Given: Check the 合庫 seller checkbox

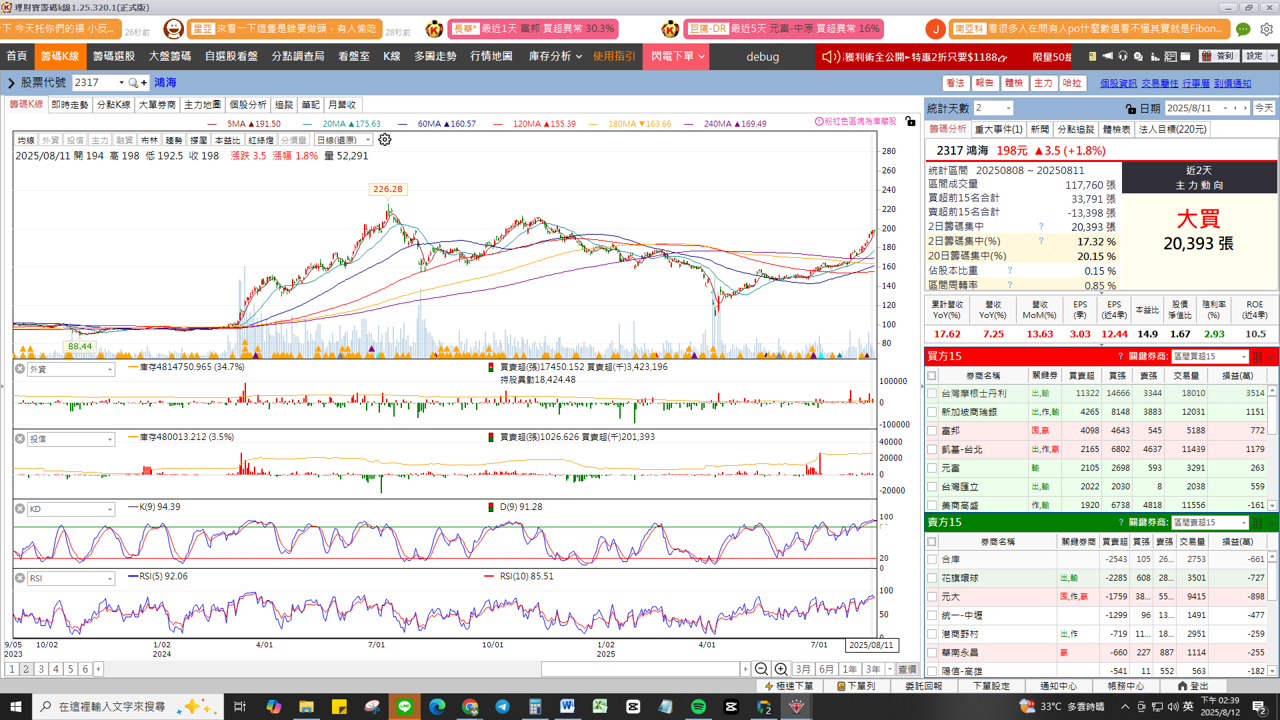Looking at the screenshot, I should coord(932,560).
